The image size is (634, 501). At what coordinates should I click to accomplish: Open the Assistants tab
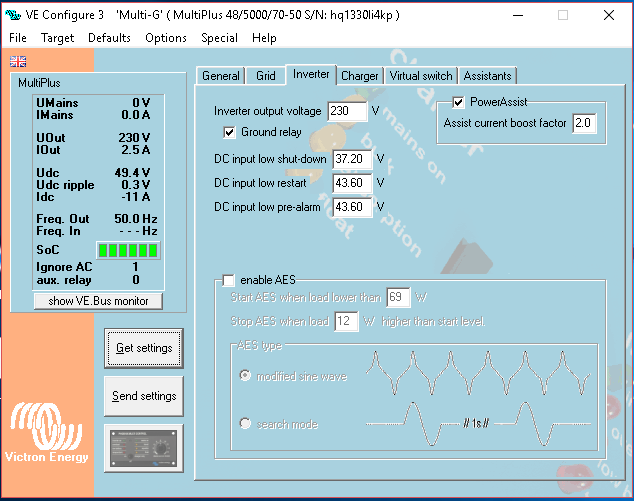[487, 76]
